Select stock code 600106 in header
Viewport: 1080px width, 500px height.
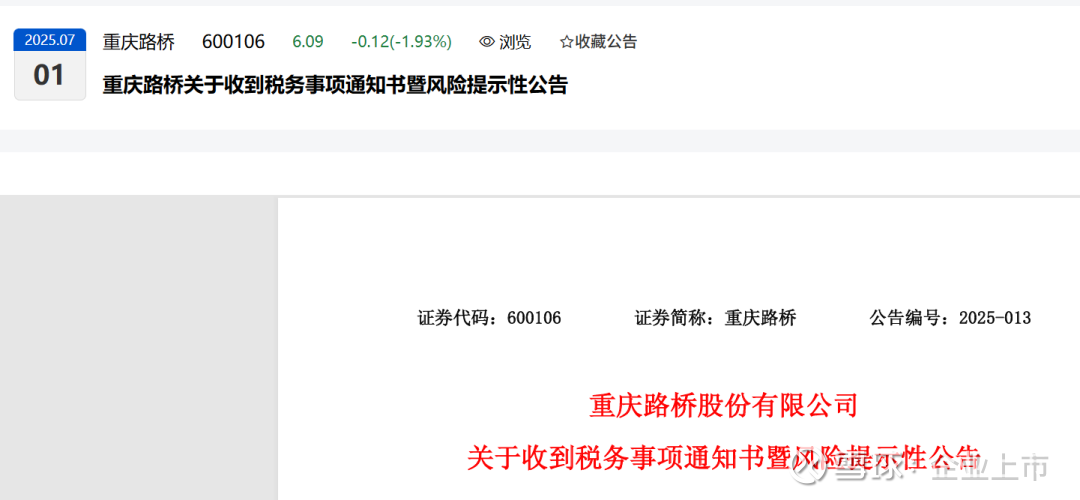(233, 42)
